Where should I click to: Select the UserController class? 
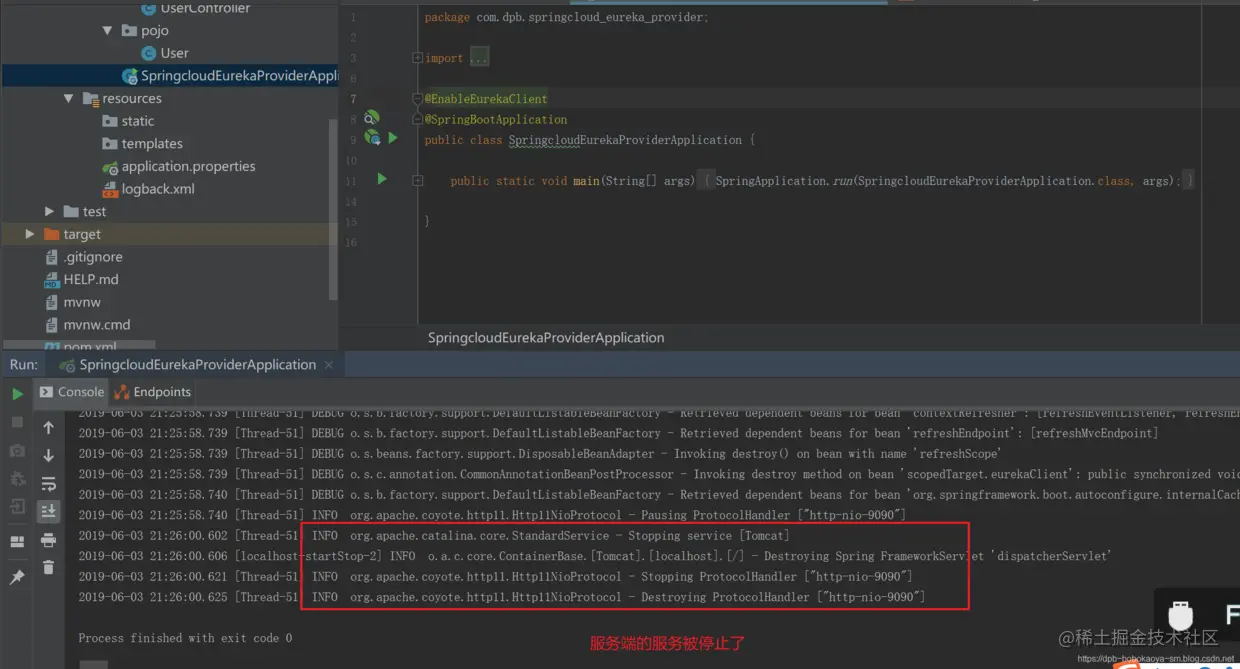[x=205, y=8]
